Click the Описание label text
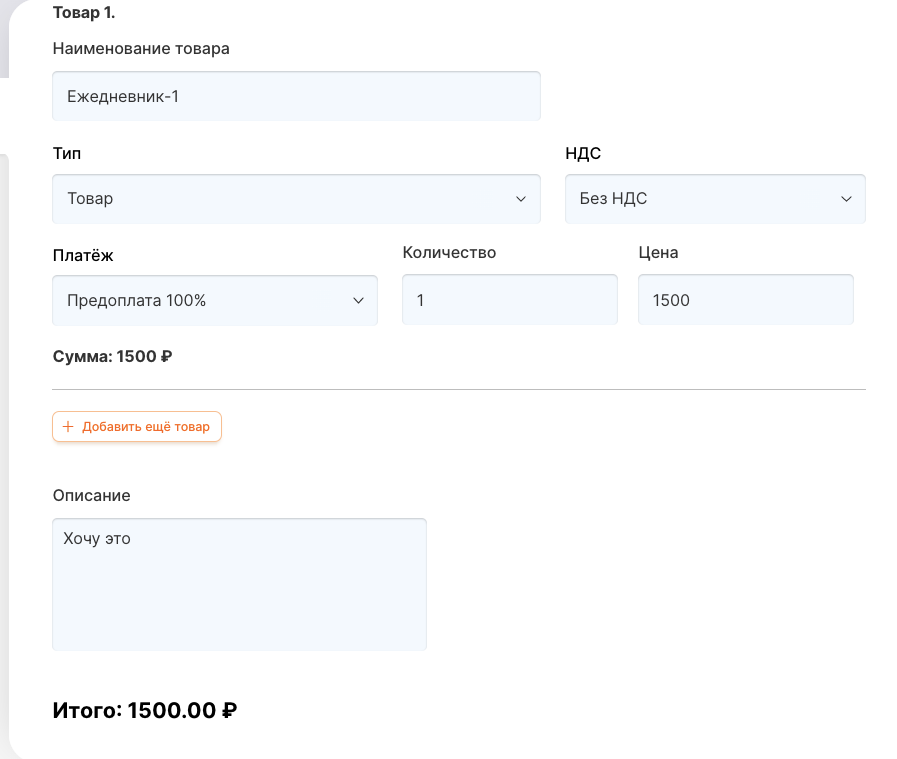The height and width of the screenshot is (759, 897). tap(91, 495)
